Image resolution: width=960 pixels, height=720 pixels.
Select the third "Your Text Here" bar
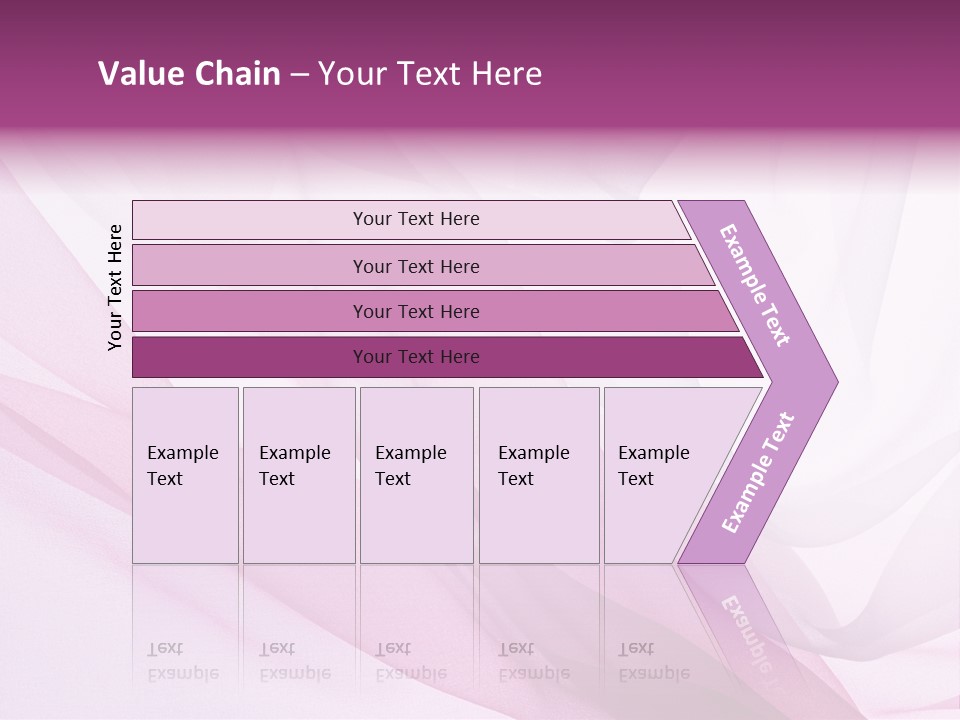416,311
